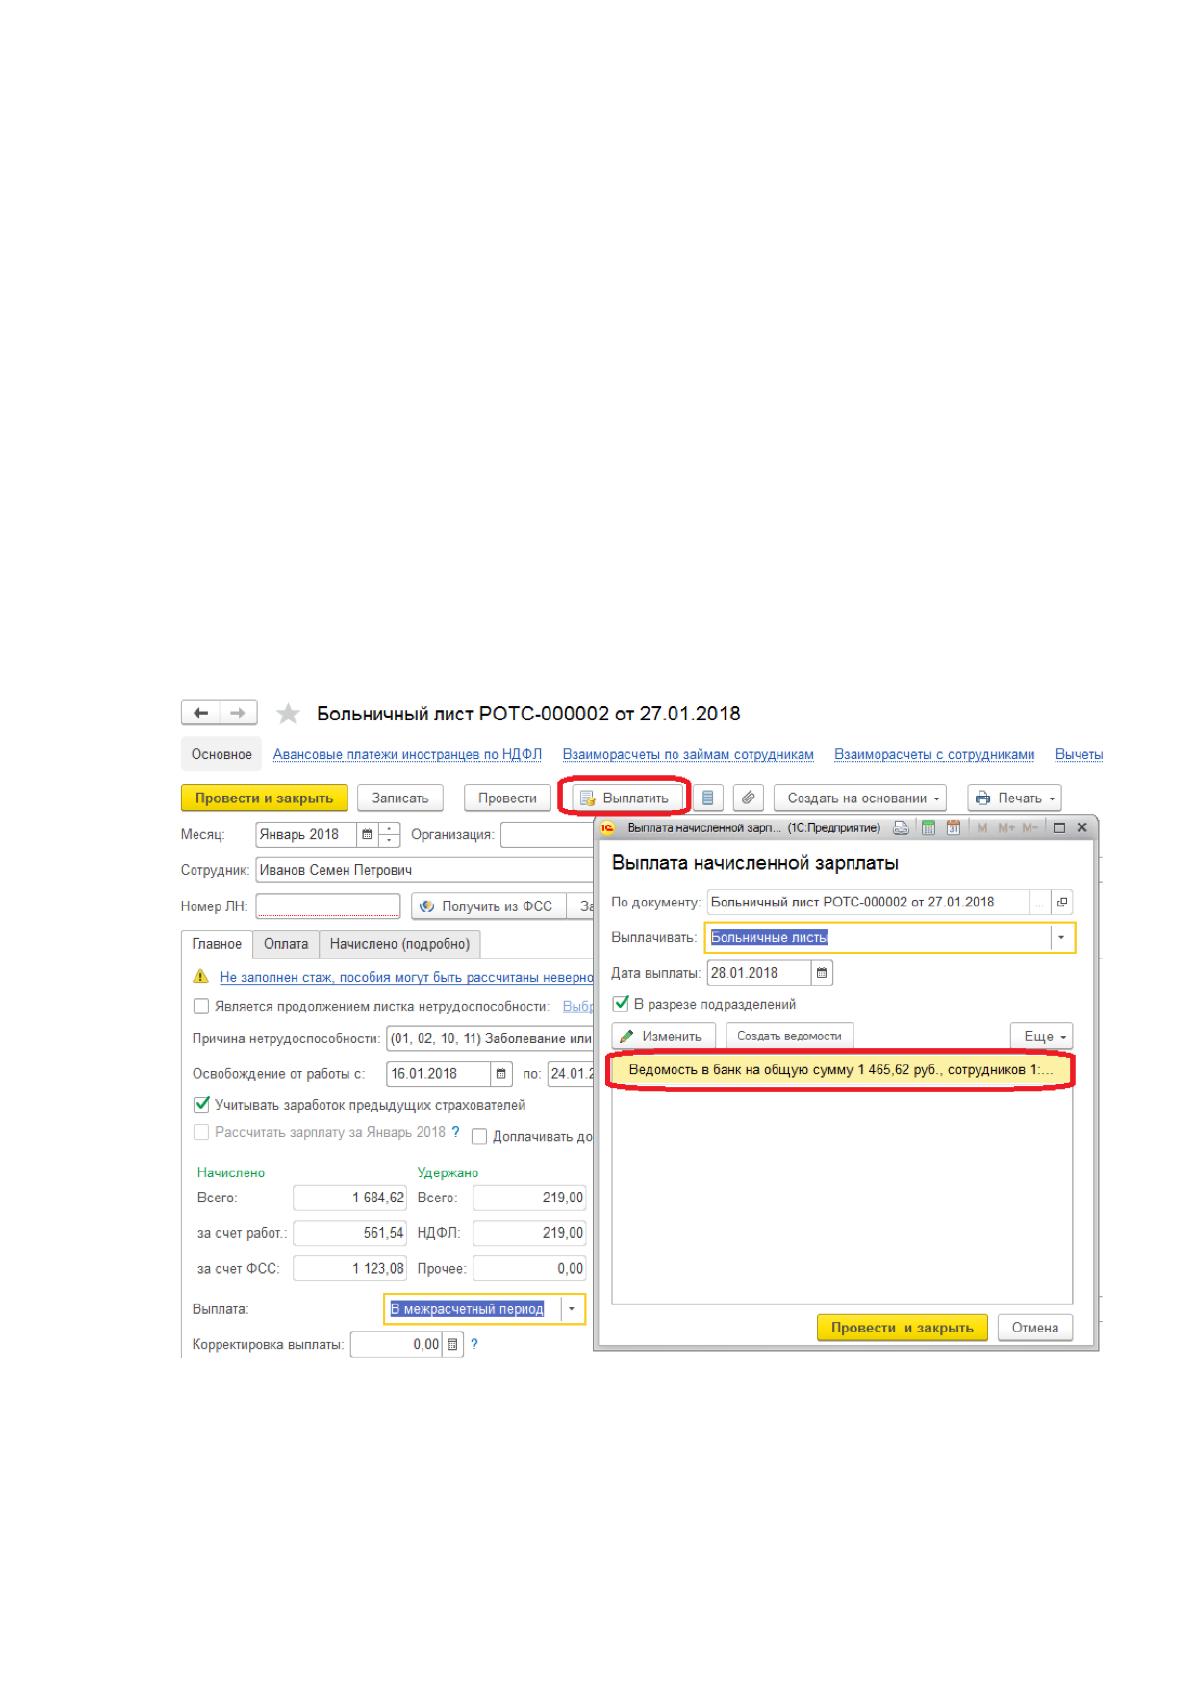Open the calendar picker for Дата выплаты
Viewport: 1191px width, 1684px height.
[822, 973]
